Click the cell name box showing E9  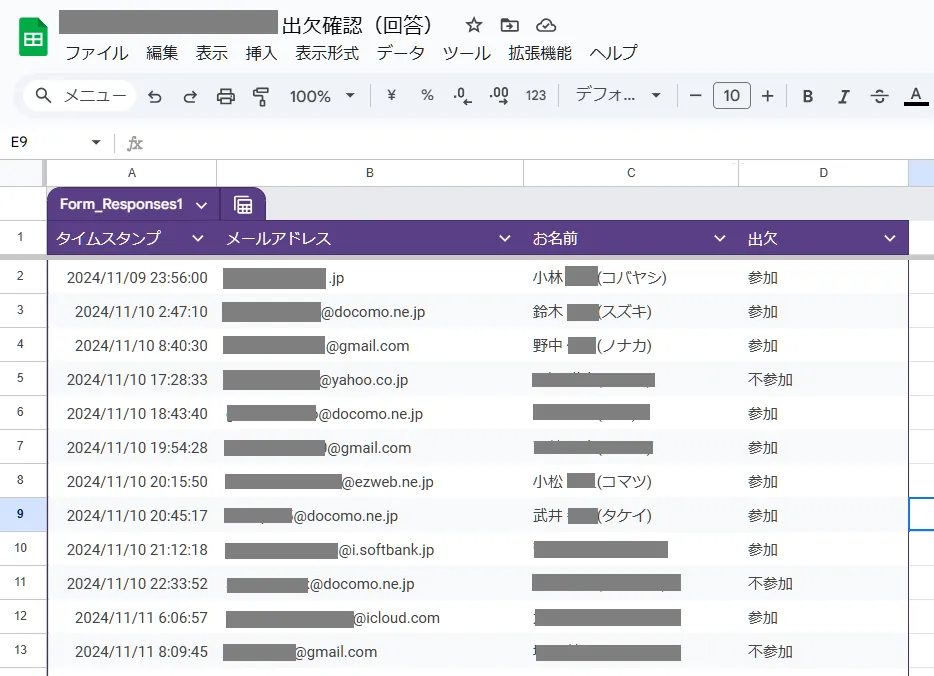[x=55, y=143]
